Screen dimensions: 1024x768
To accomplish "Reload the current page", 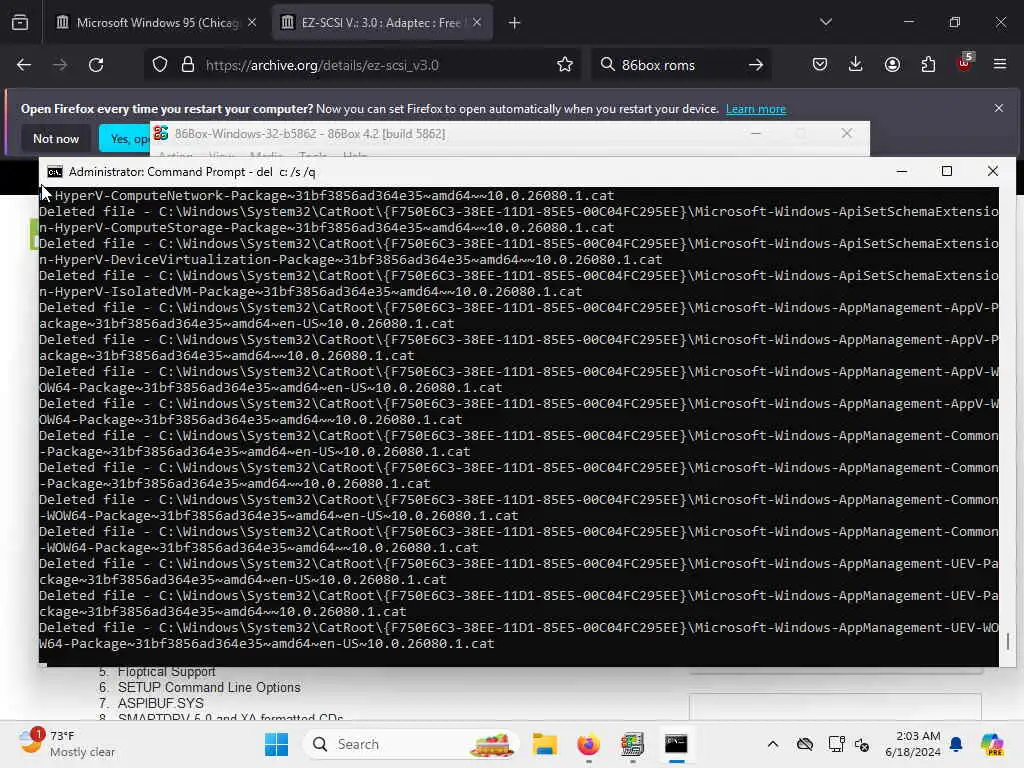I will coord(96,65).
